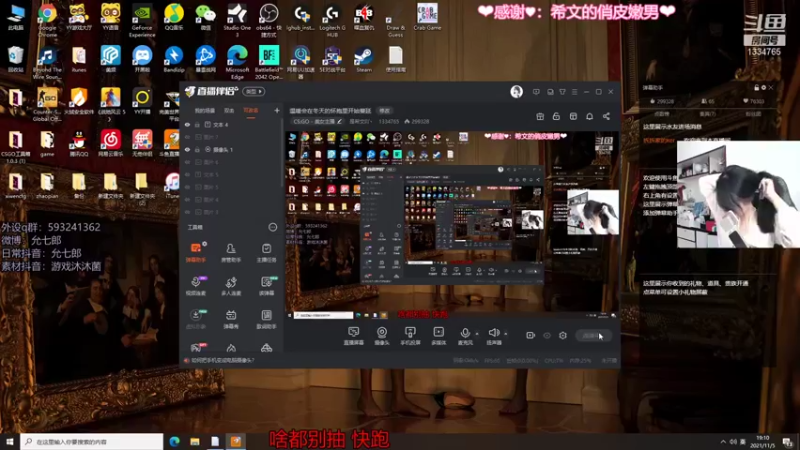The width and height of the screenshot is (800, 450).
Task: Open the mode switch pill near logo
Action: click(x=253, y=91)
